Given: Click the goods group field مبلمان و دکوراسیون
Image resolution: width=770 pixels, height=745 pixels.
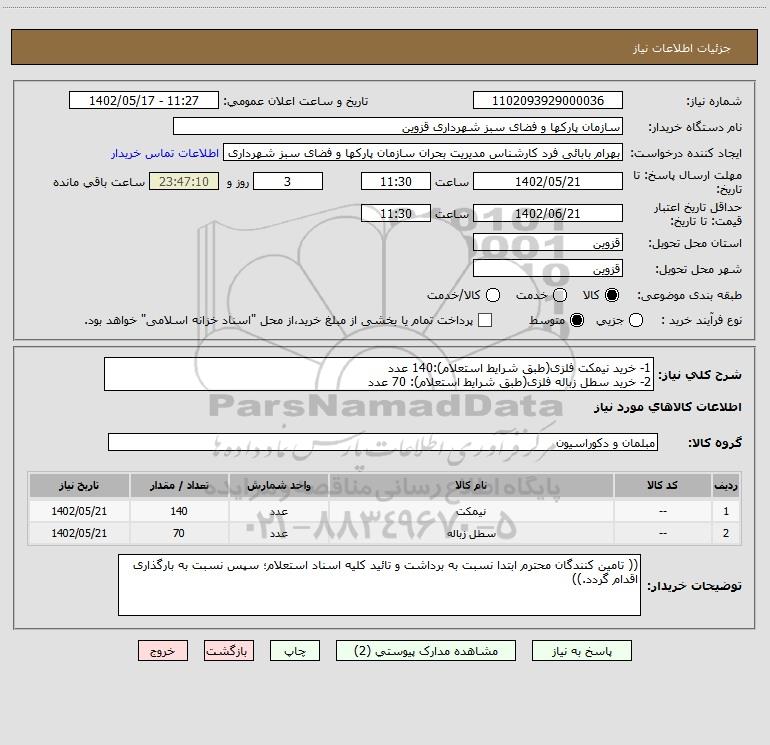Looking at the screenshot, I should click(383, 442).
